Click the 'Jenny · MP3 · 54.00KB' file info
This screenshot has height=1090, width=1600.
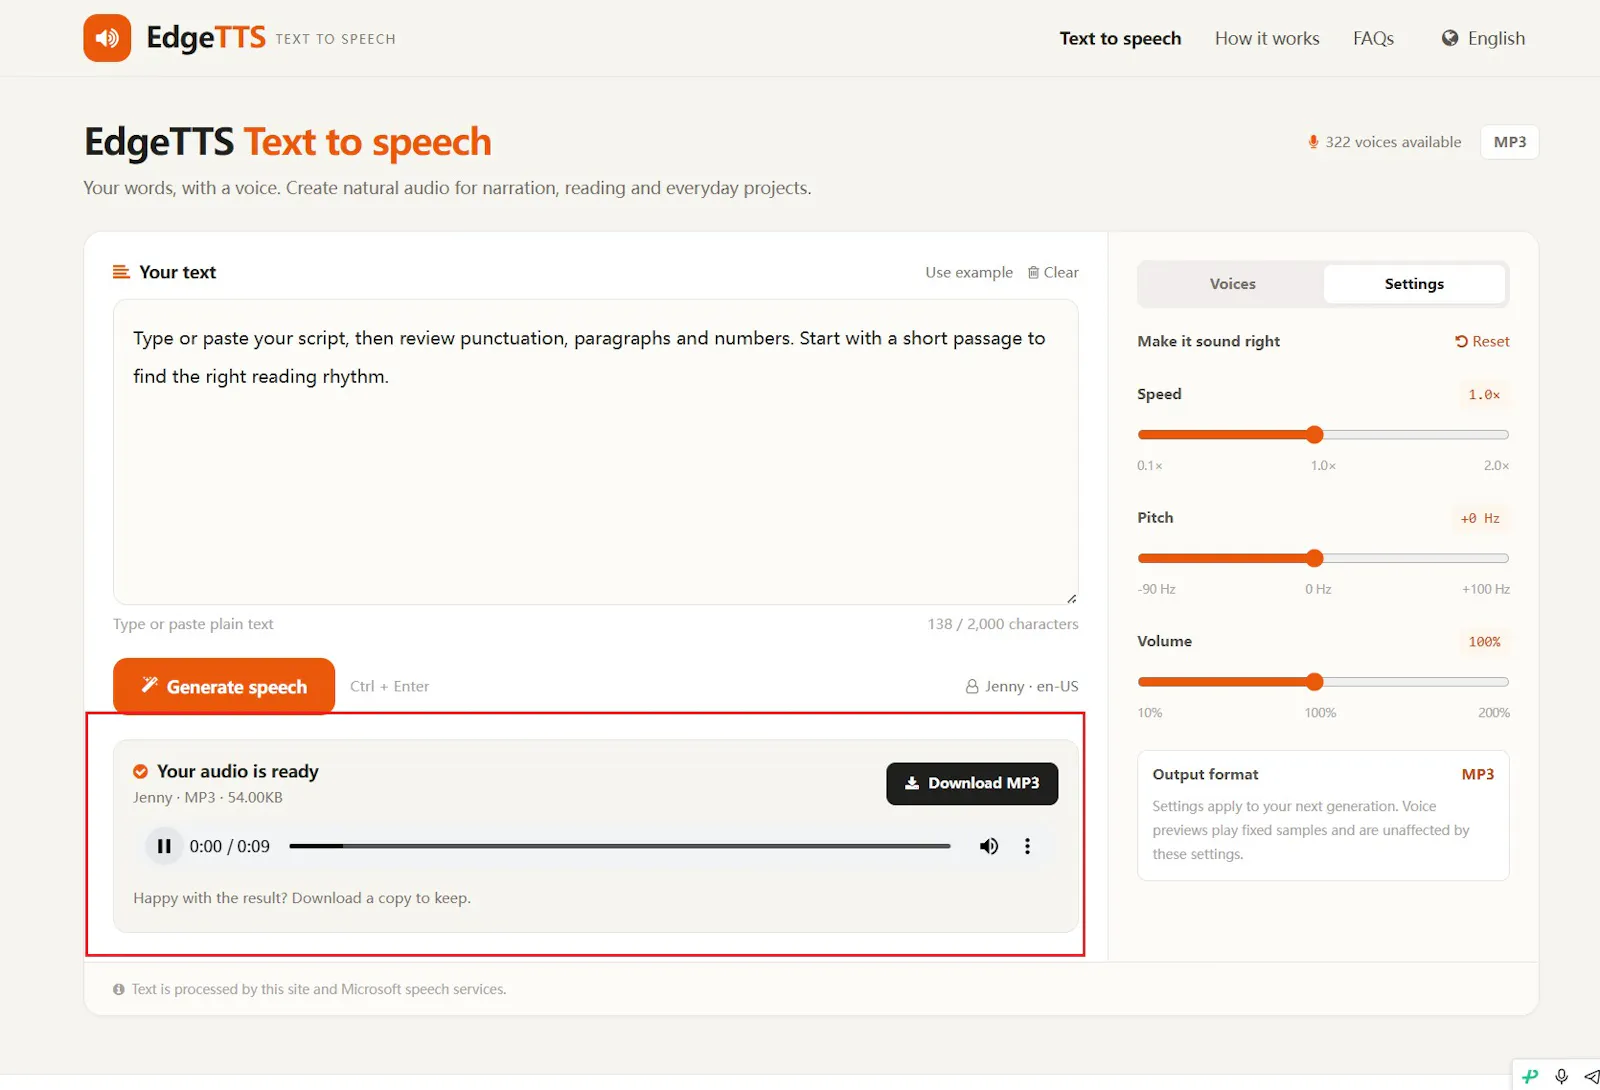208,797
